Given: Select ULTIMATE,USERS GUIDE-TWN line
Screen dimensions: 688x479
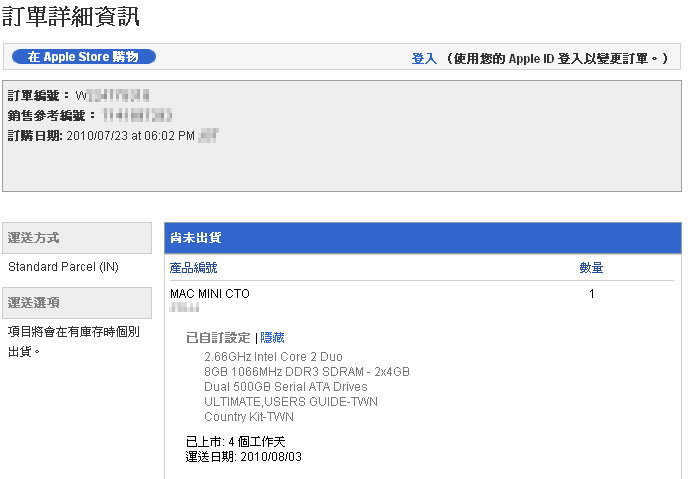Looking at the screenshot, I should click(x=291, y=401).
